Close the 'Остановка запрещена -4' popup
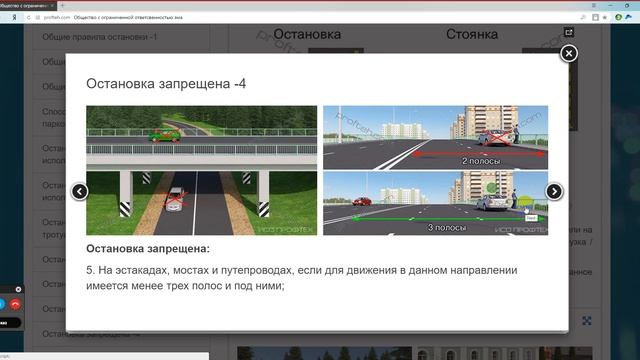Image resolution: width=640 pixels, height=360 pixels. click(569, 53)
